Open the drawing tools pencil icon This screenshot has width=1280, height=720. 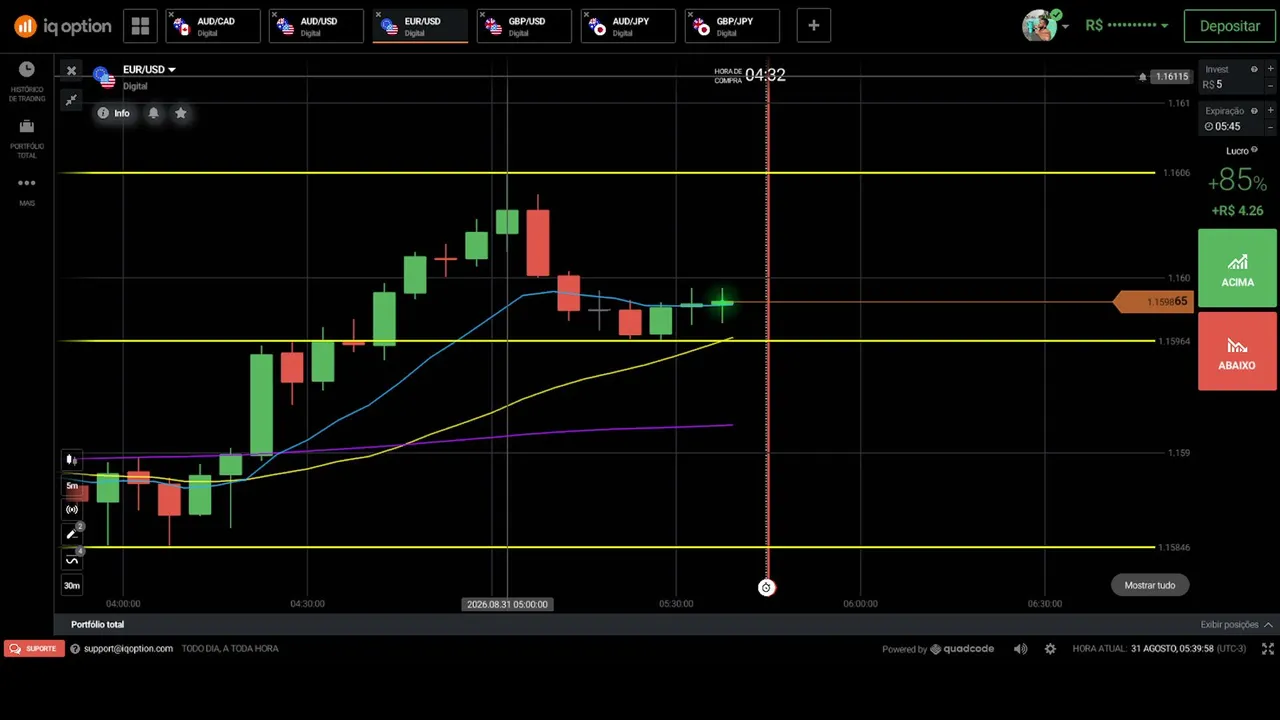click(x=72, y=535)
